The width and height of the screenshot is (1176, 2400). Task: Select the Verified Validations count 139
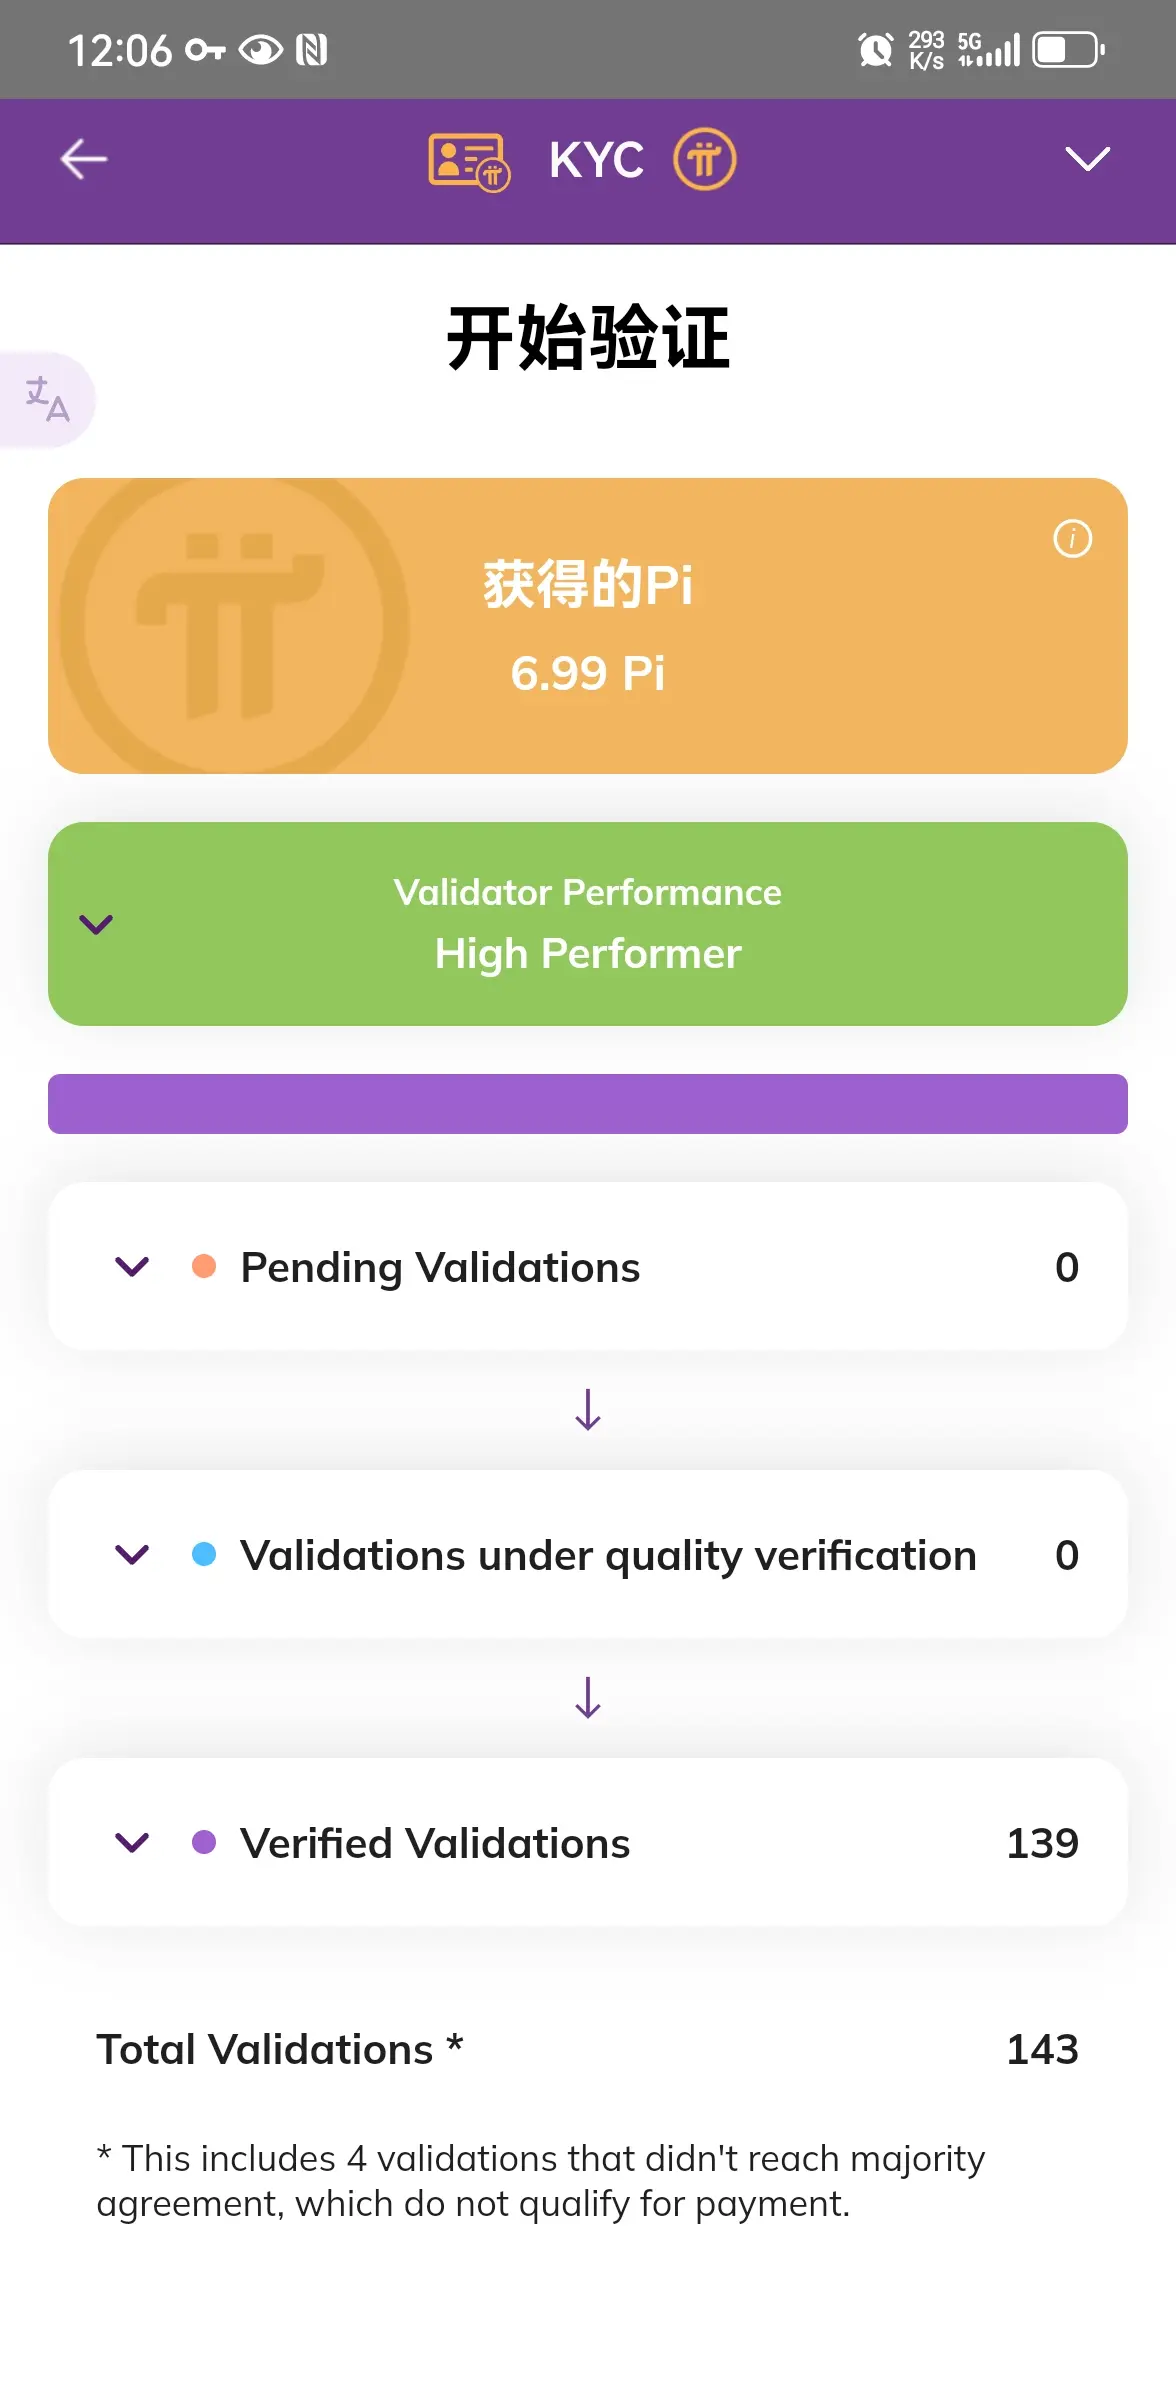coord(1042,1843)
